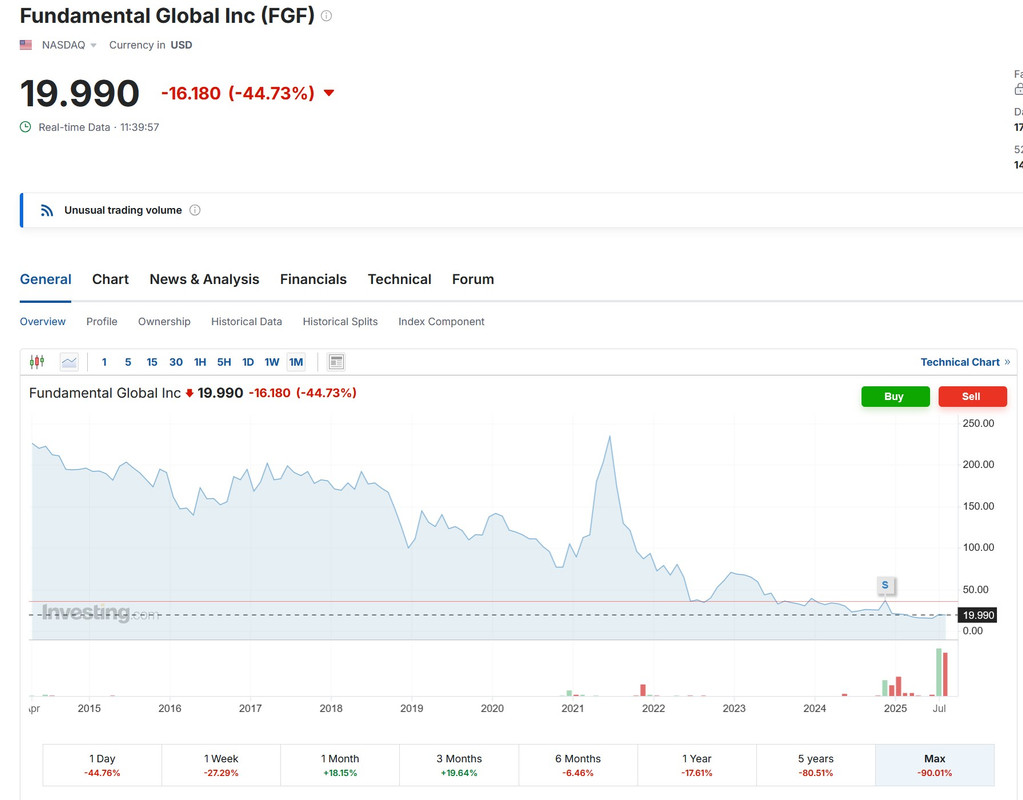Open the Index Component sub-tab
This screenshot has width=1023, height=800.
[x=441, y=322]
